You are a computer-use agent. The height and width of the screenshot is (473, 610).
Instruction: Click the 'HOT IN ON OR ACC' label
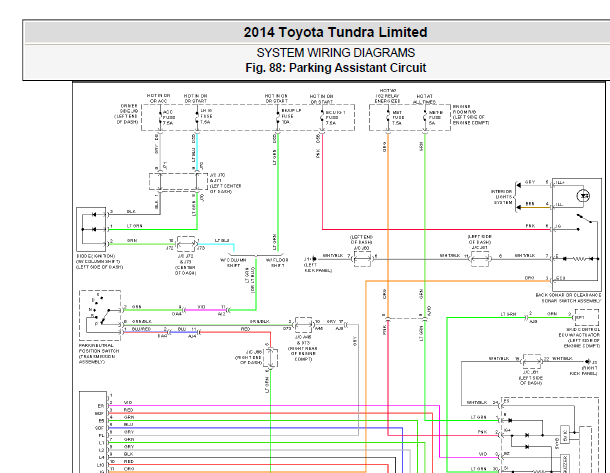(158, 98)
